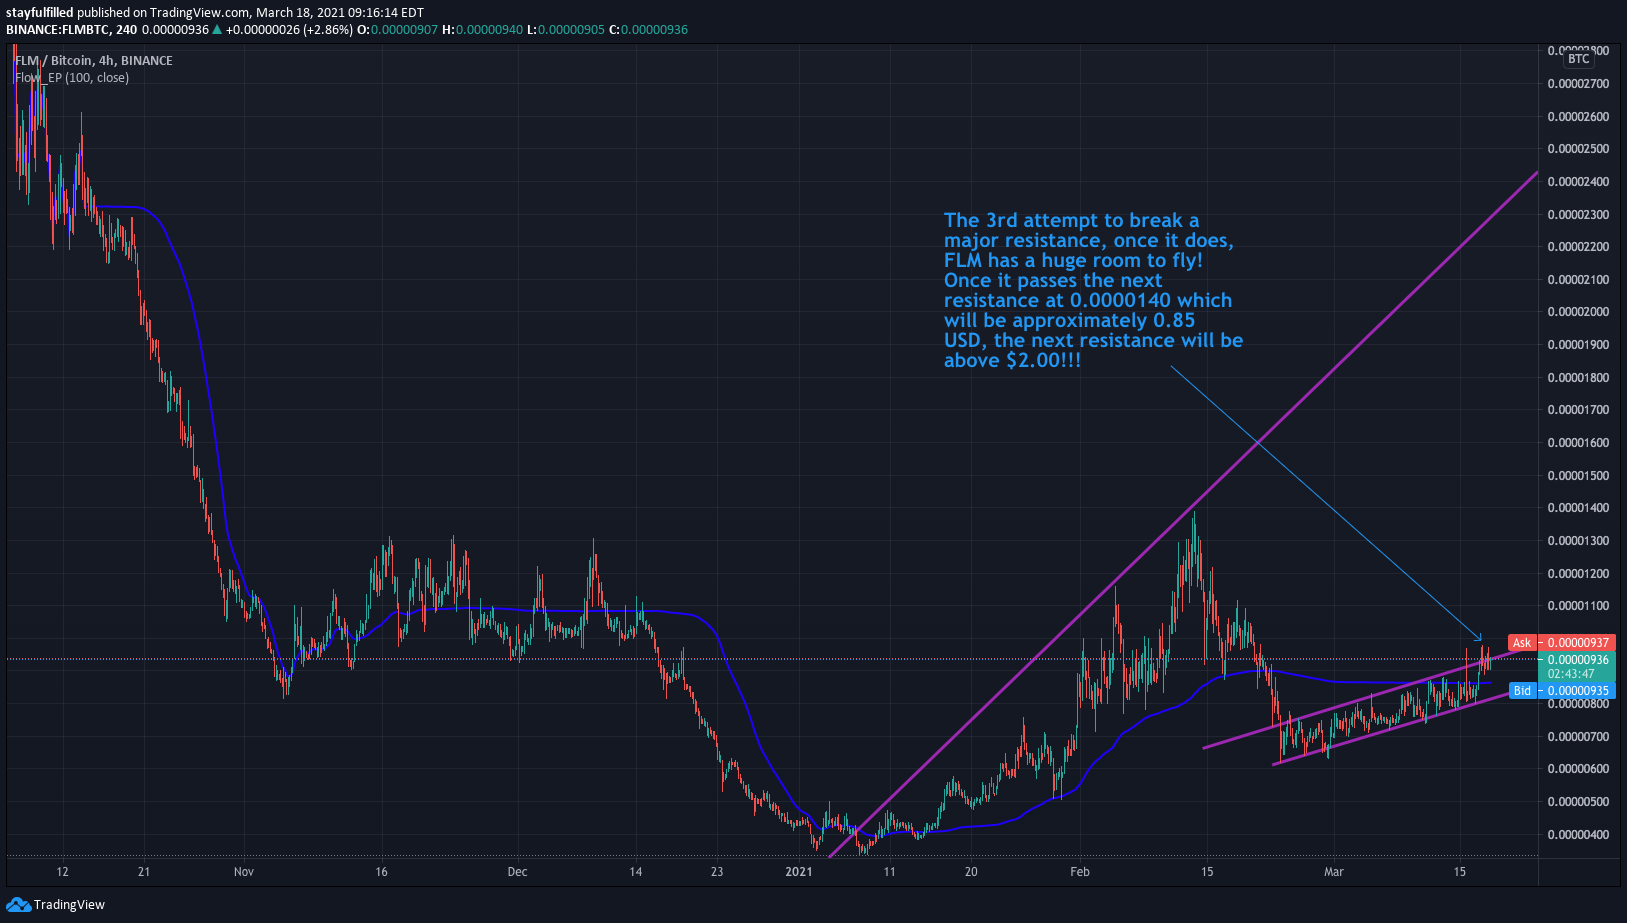Screen dimensions: 1627x923
Task: Click the Nov label on time axis
Action: pos(244,872)
